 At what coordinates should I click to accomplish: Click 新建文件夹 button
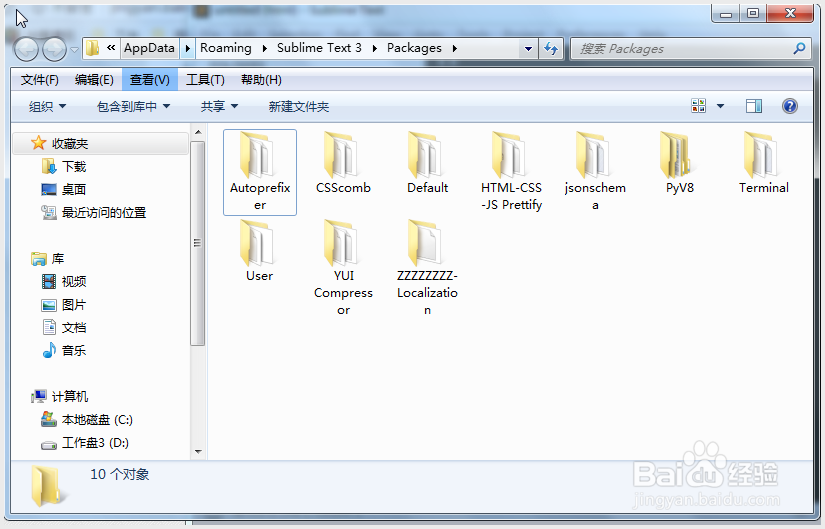click(x=299, y=106)
